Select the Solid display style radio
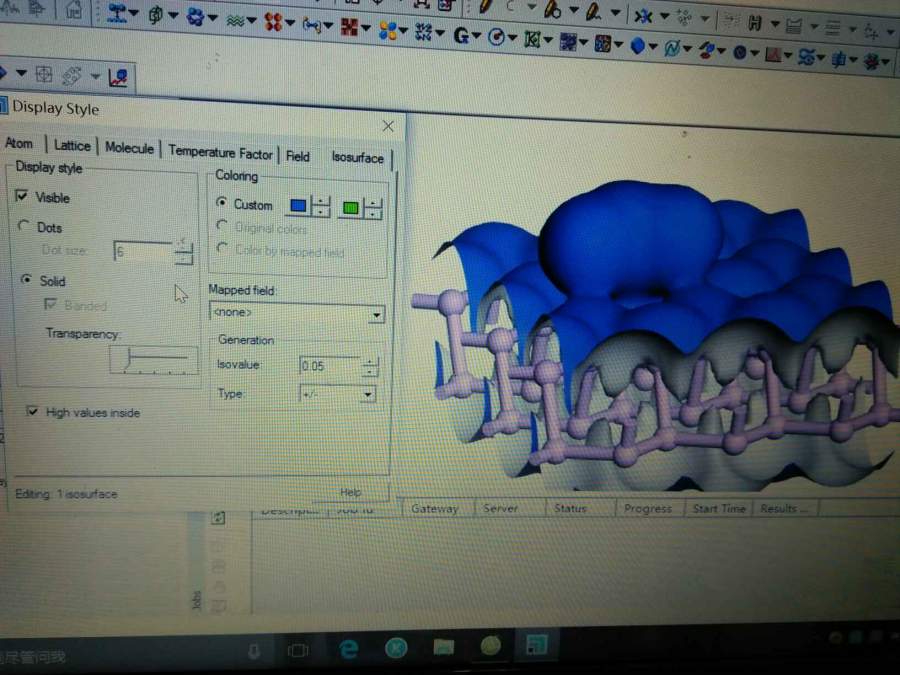900x675 pixels. pos(26,280)
